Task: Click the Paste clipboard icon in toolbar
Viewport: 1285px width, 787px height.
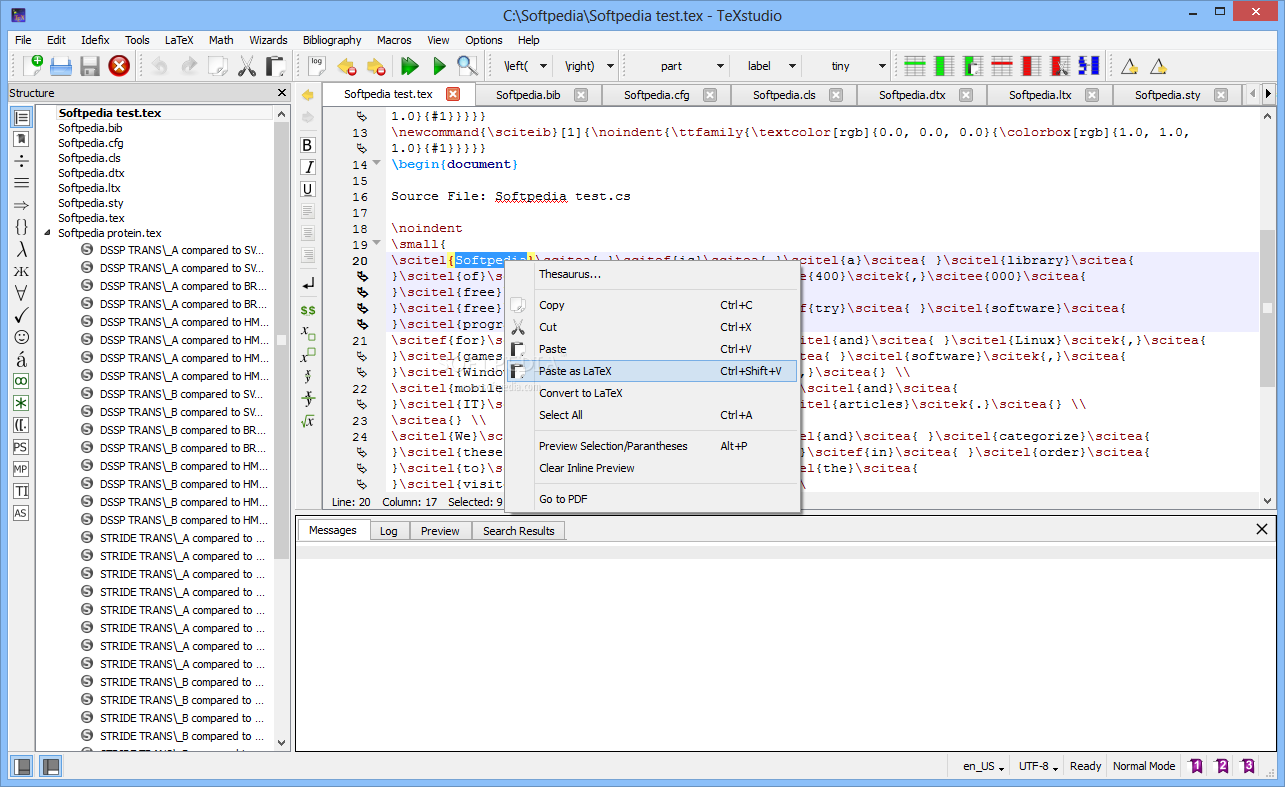Action: 275,66
